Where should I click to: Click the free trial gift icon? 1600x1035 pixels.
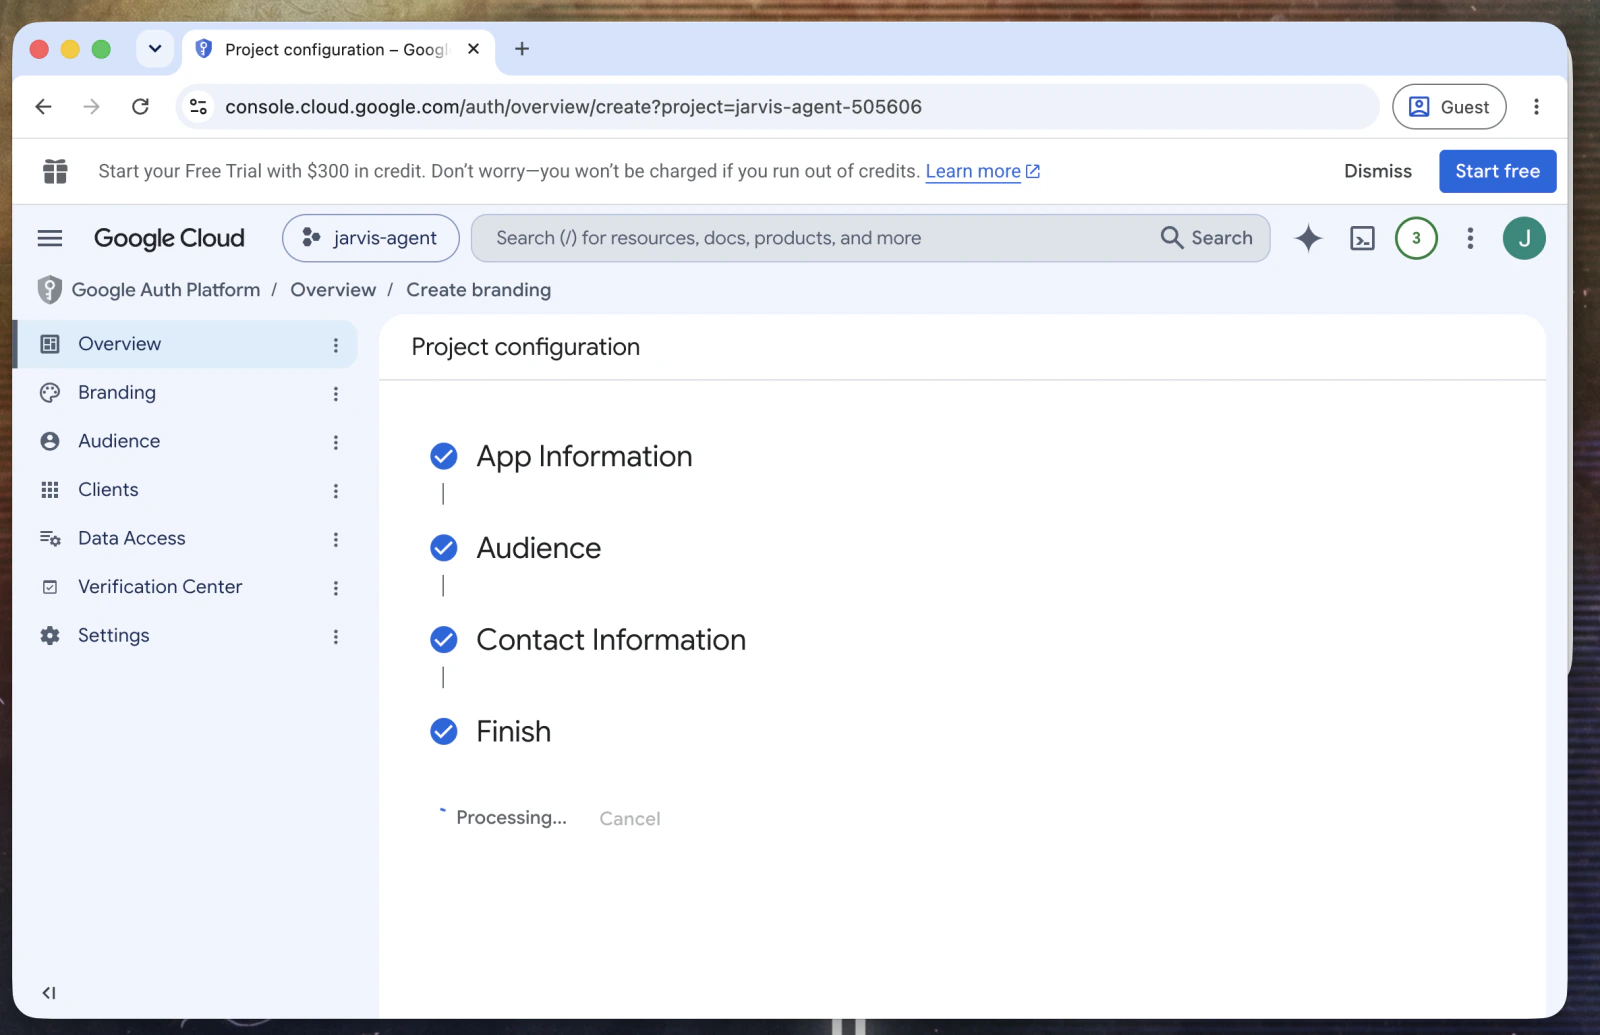[55, 171]
